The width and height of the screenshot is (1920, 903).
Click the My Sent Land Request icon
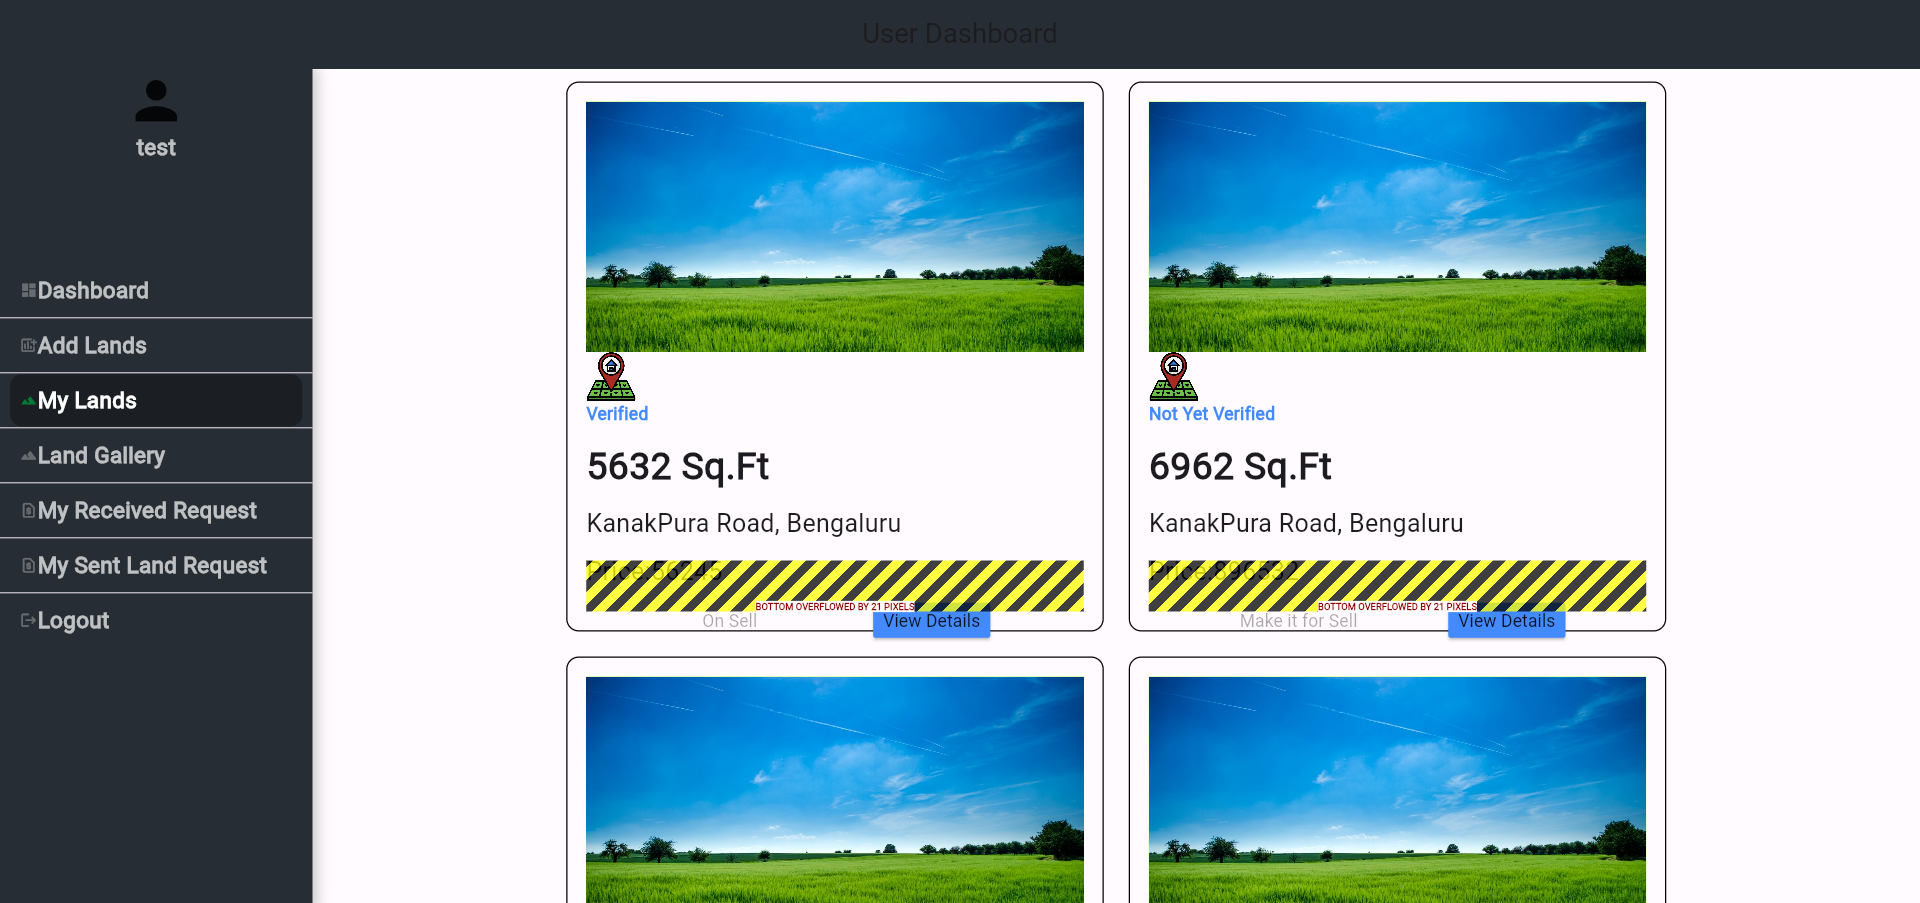tap(29, 566)
